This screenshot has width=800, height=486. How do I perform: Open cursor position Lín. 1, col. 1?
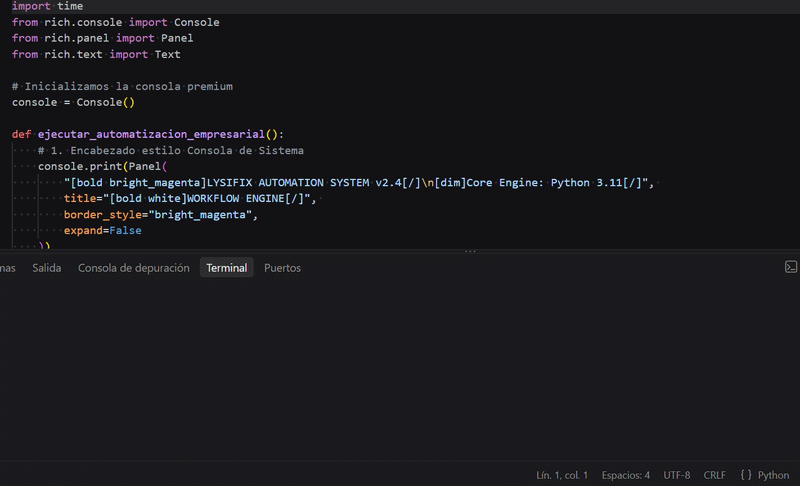tap(562, 475)
